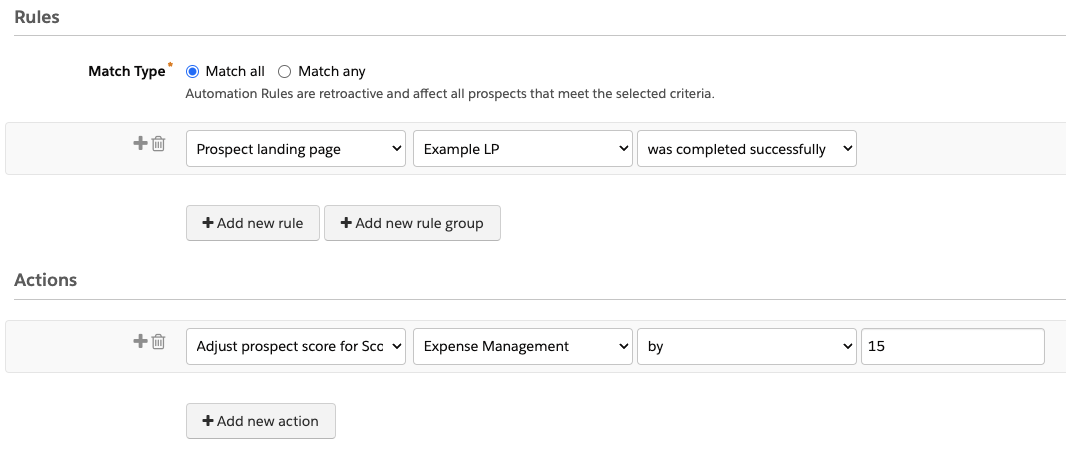Viewport: 1066px width, 453px height.
Task: Click the score value field containing 15
Action: [952, 346]
